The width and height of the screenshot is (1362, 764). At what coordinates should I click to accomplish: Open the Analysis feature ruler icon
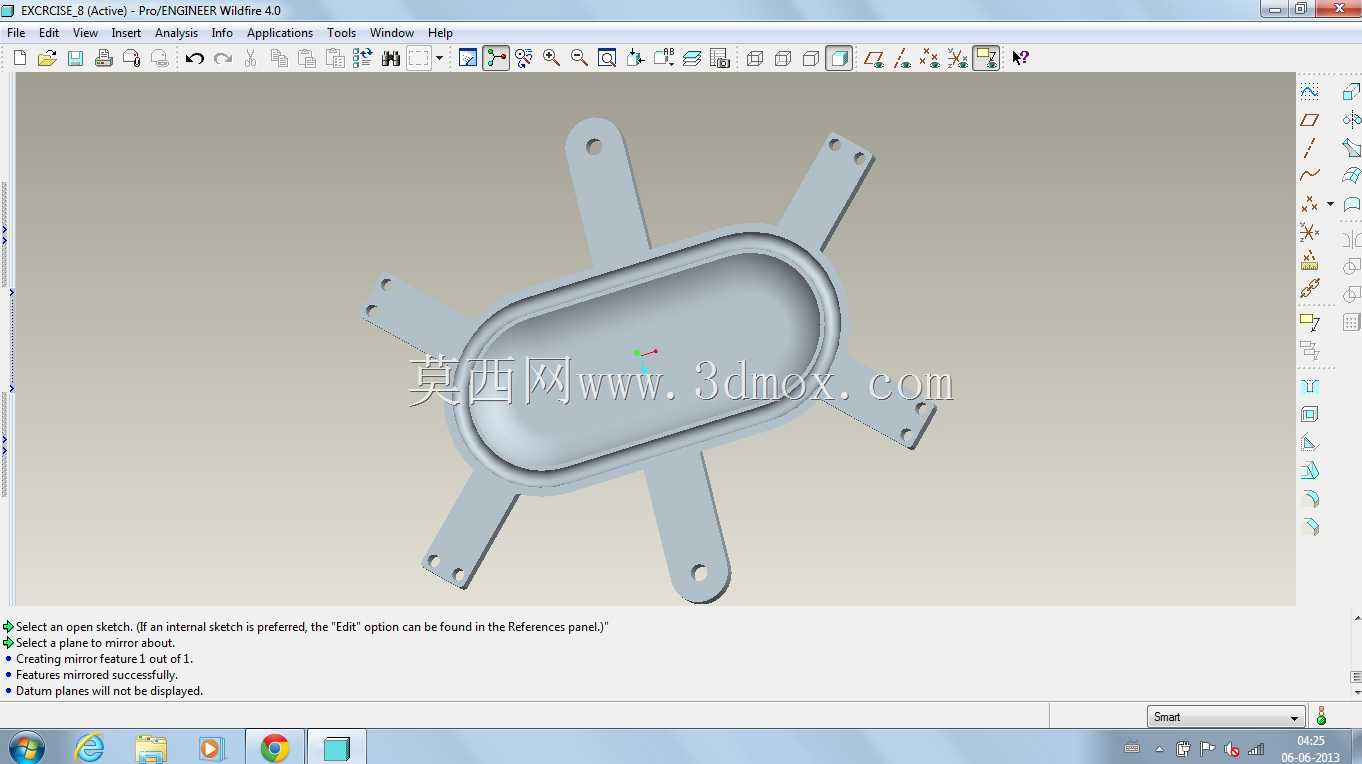pos(1309,261)
